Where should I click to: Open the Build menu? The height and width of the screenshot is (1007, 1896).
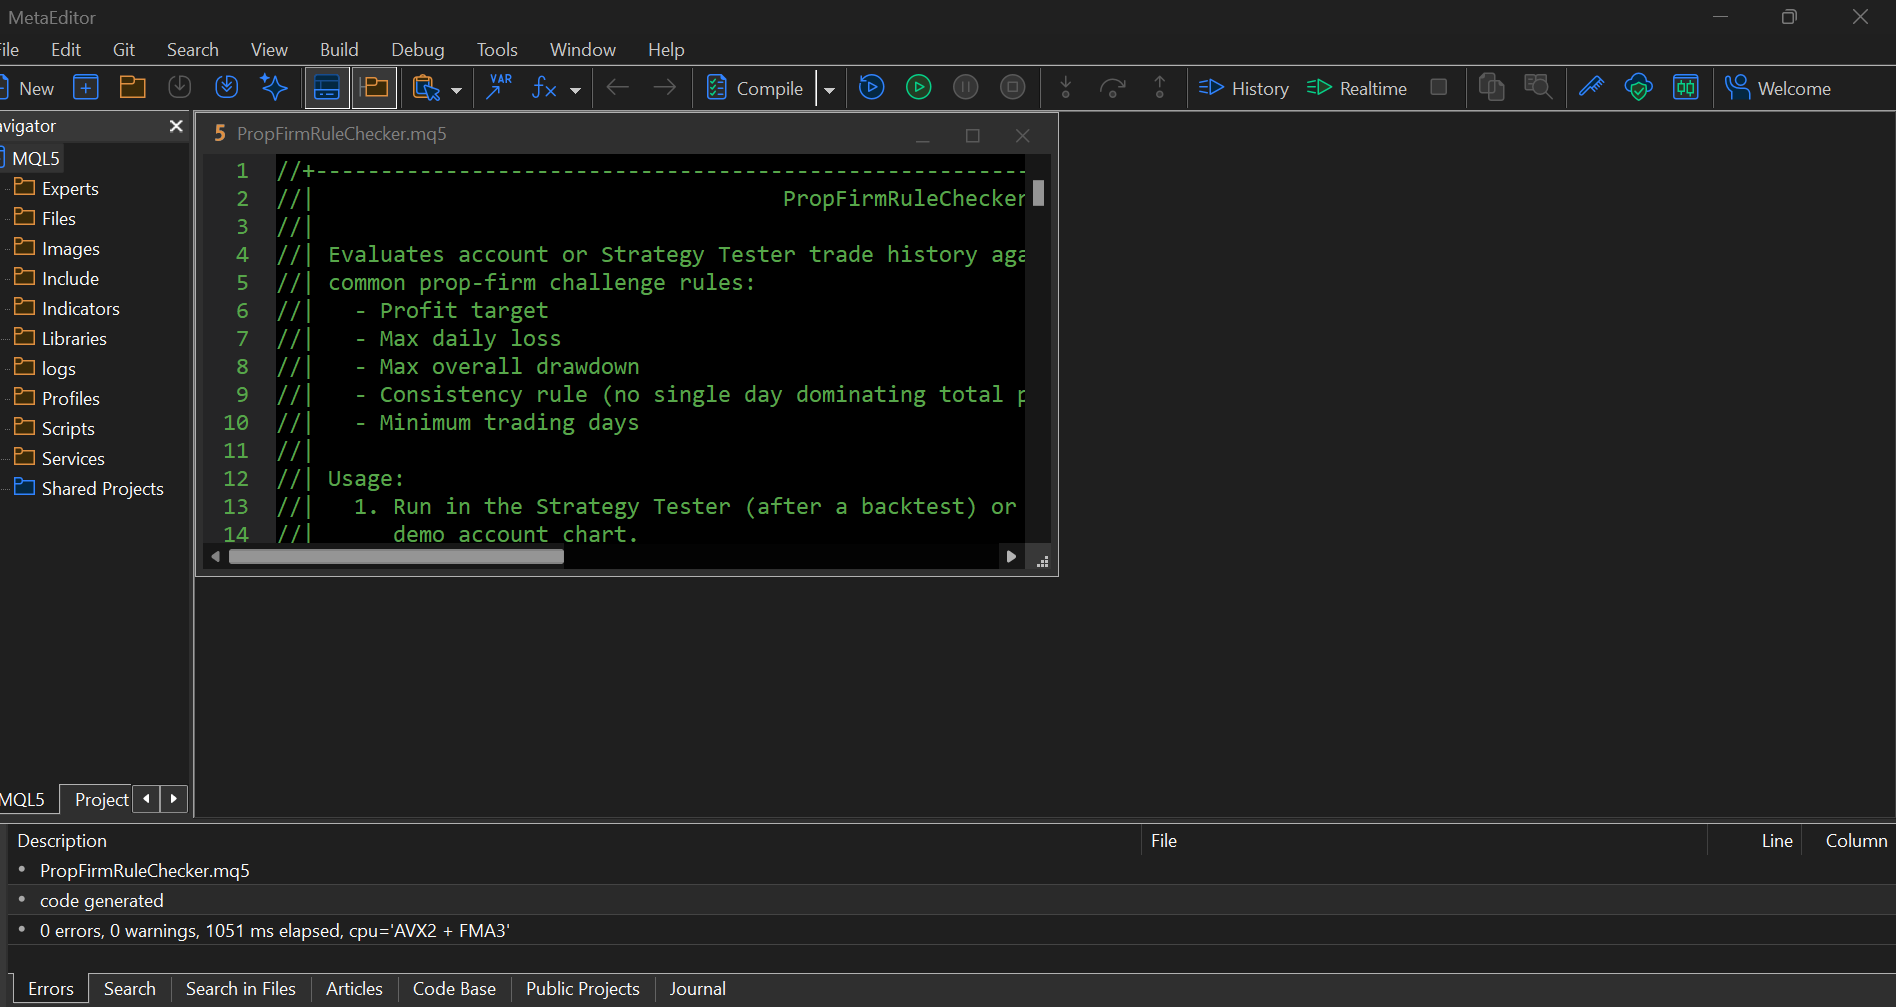[339, 49]
